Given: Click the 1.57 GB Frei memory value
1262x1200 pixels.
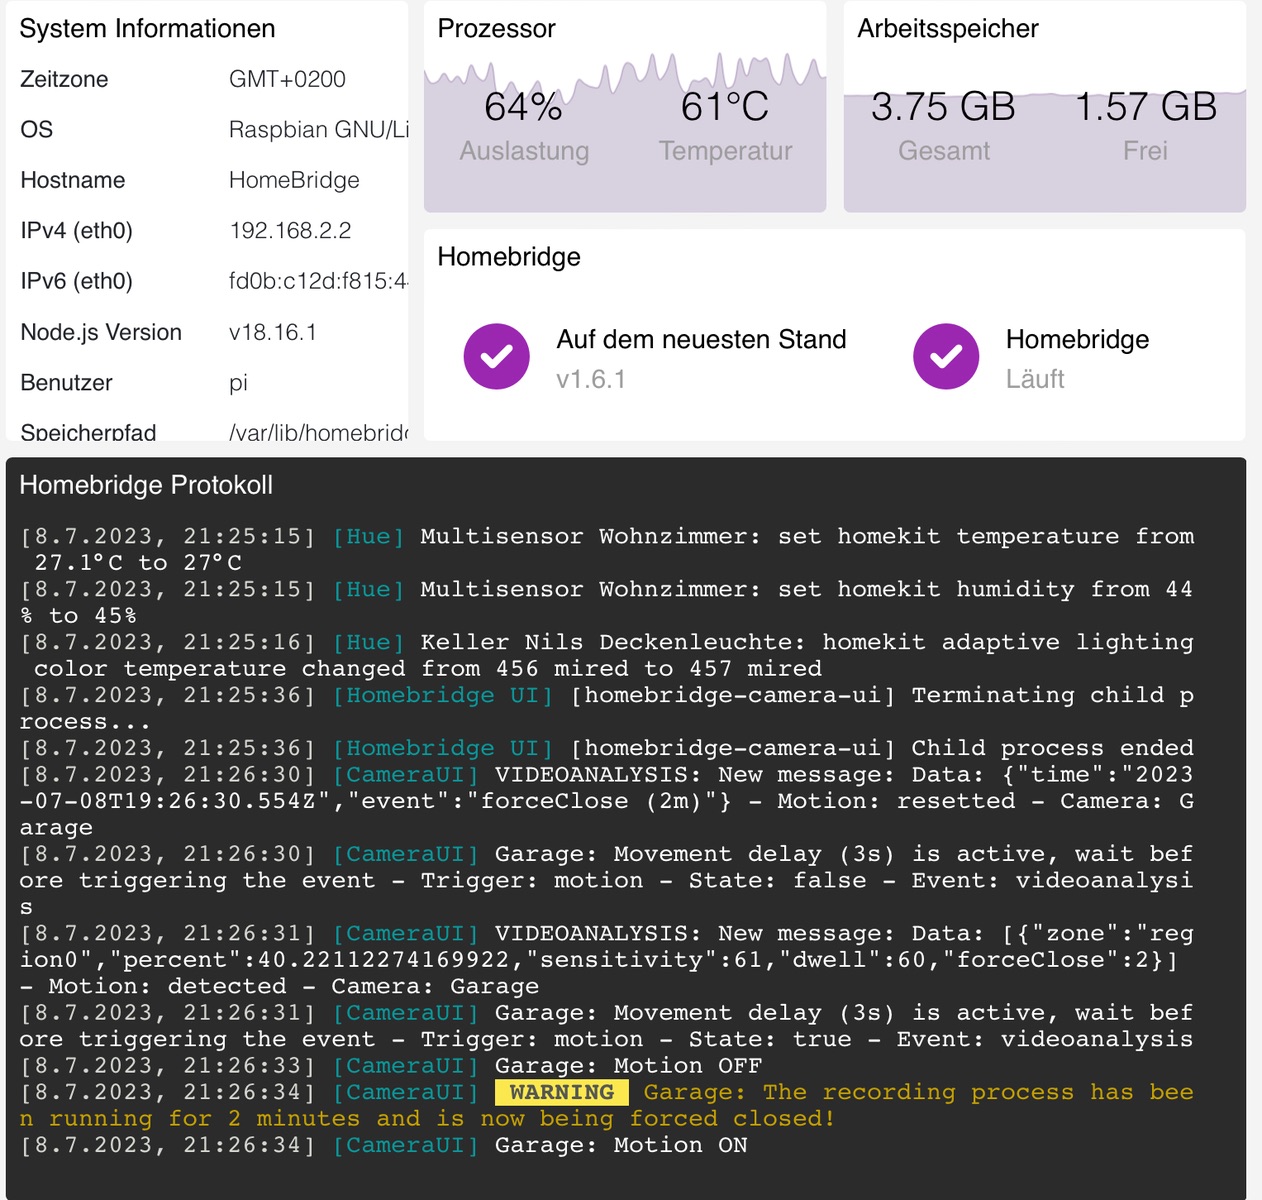Looking at the screenshot, I should tap(1145, 108).
